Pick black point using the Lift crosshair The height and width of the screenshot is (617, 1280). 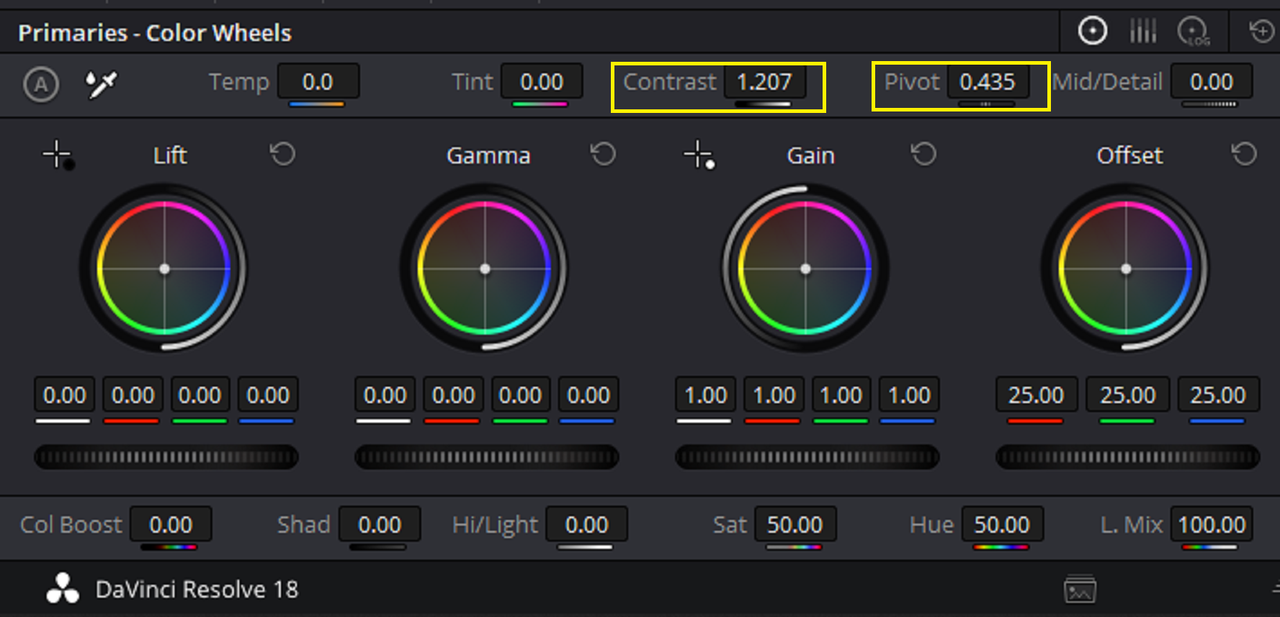(x=58, y=155)
